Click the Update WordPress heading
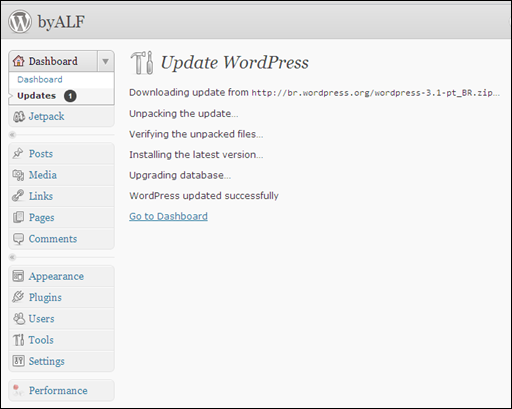The width and height of the screenshot is (512, 409). click(235, 62)
